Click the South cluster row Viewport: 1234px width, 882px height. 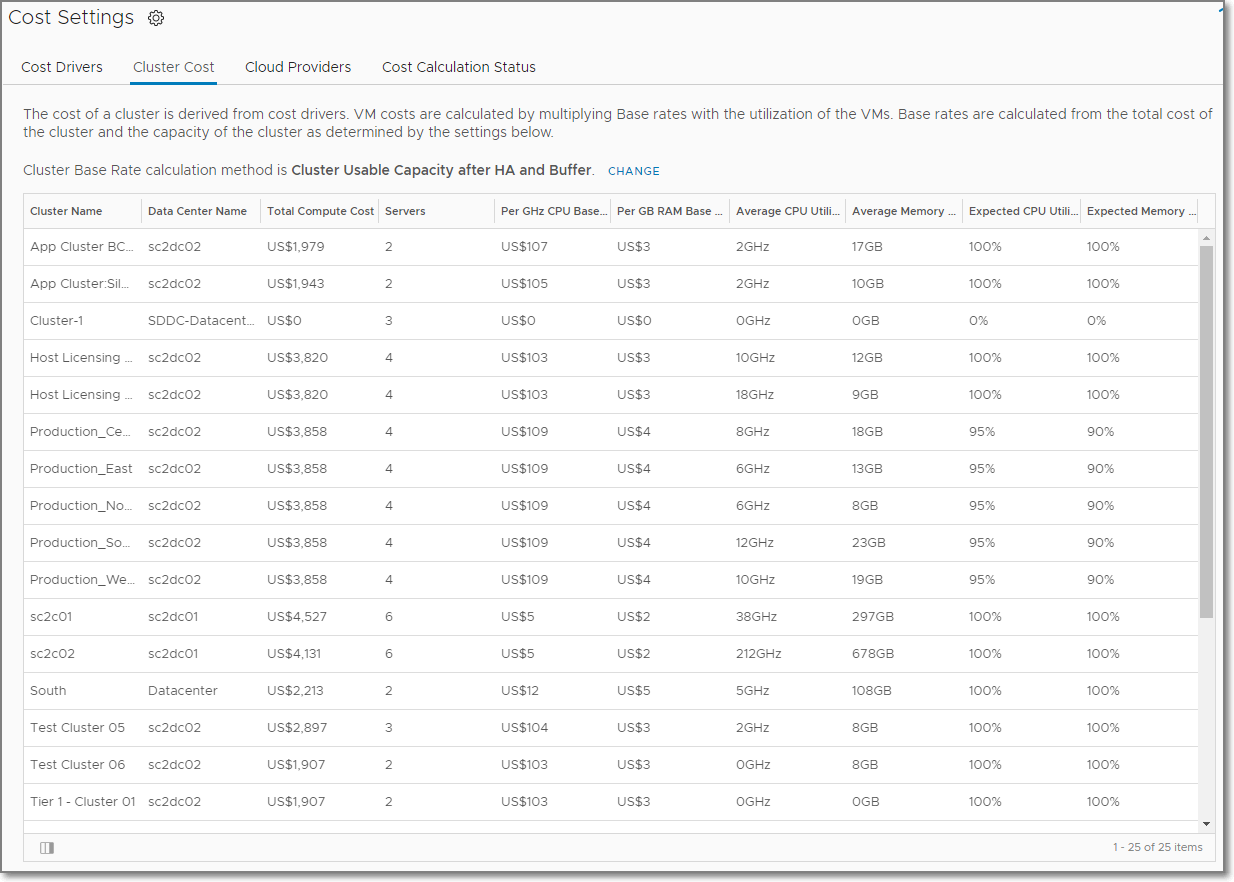coord(48,691)
